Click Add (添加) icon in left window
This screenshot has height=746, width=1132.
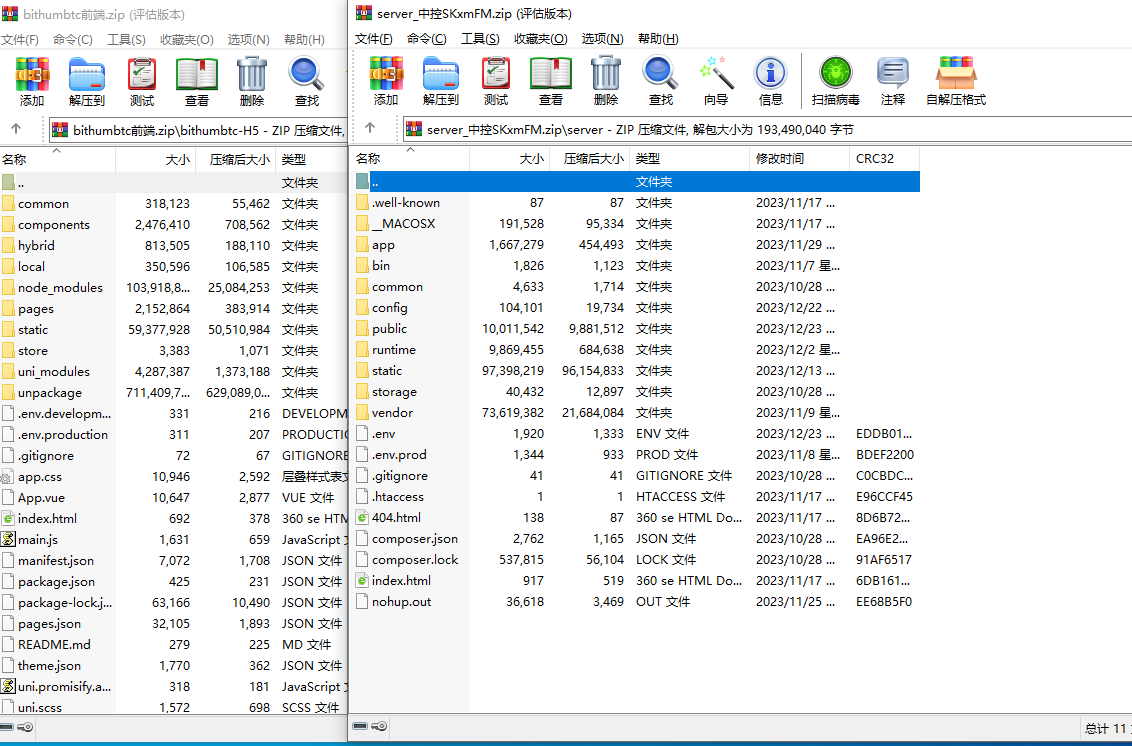pos(32,81)
